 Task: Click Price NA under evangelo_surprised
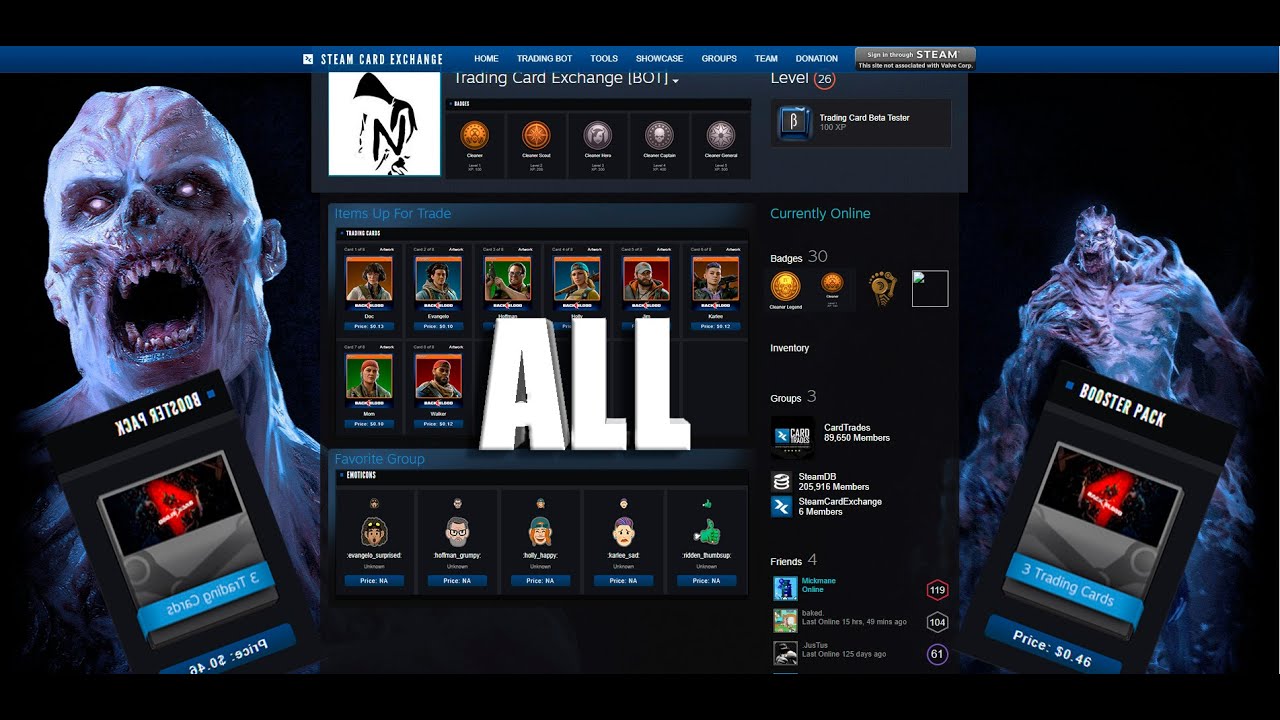coord(375,580)
